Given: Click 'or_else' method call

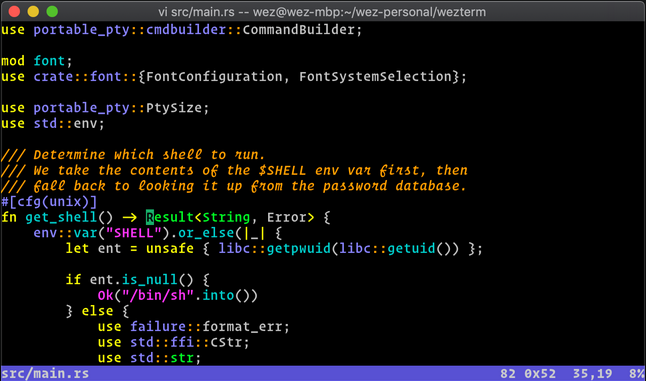Looking at the screenshot, I should pyautogui.click(x=206, y=233).
